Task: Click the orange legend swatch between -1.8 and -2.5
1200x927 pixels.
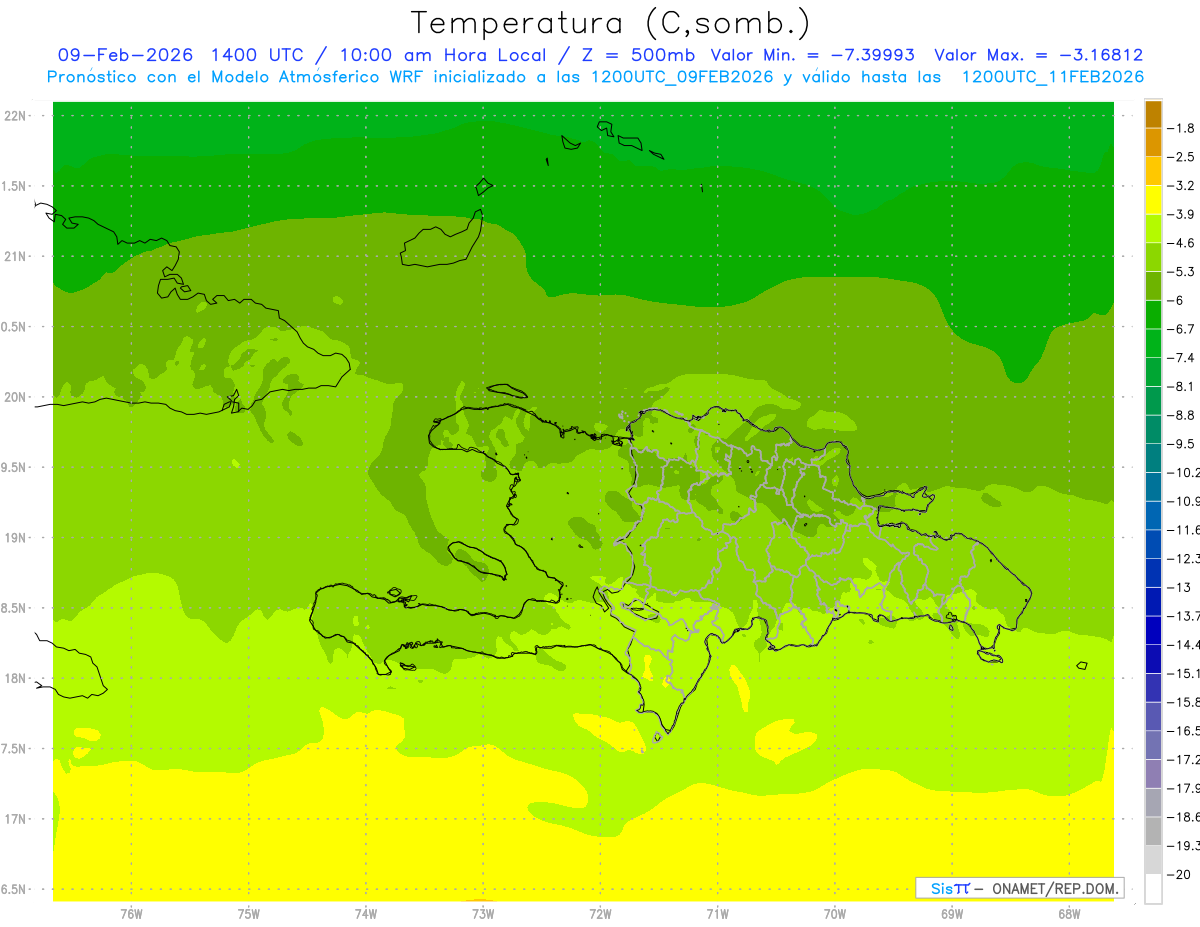Action: pos(1153,143)
